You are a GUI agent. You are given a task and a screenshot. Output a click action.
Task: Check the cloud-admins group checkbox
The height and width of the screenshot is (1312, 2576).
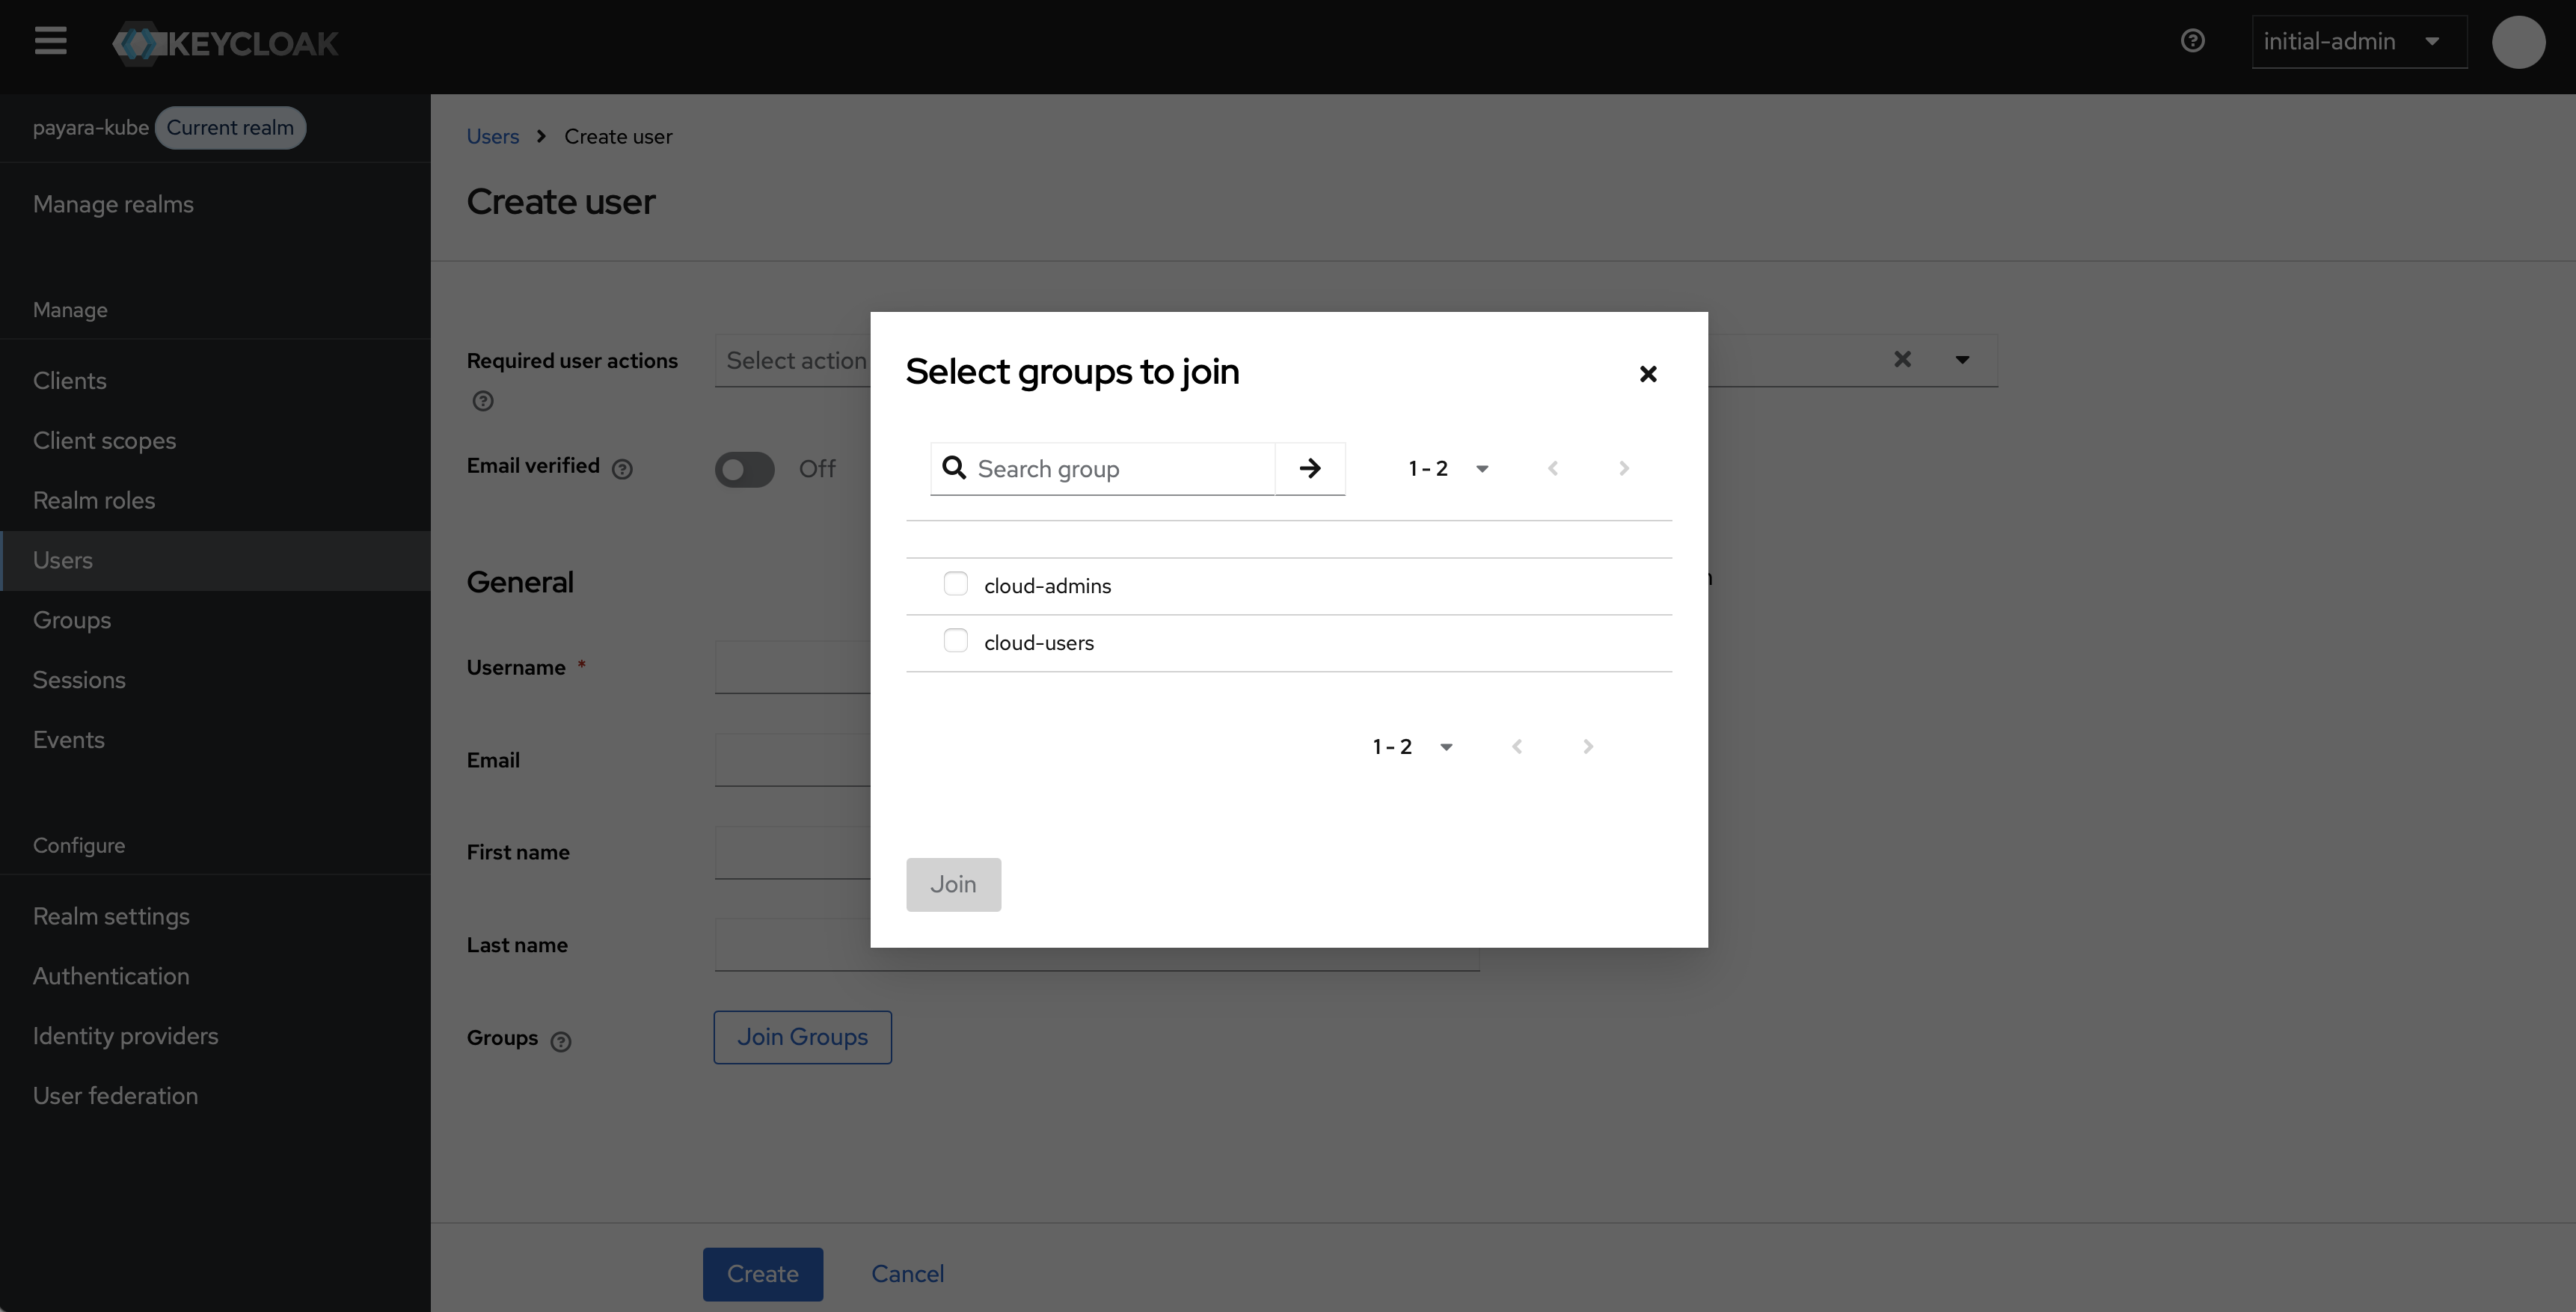955,584
